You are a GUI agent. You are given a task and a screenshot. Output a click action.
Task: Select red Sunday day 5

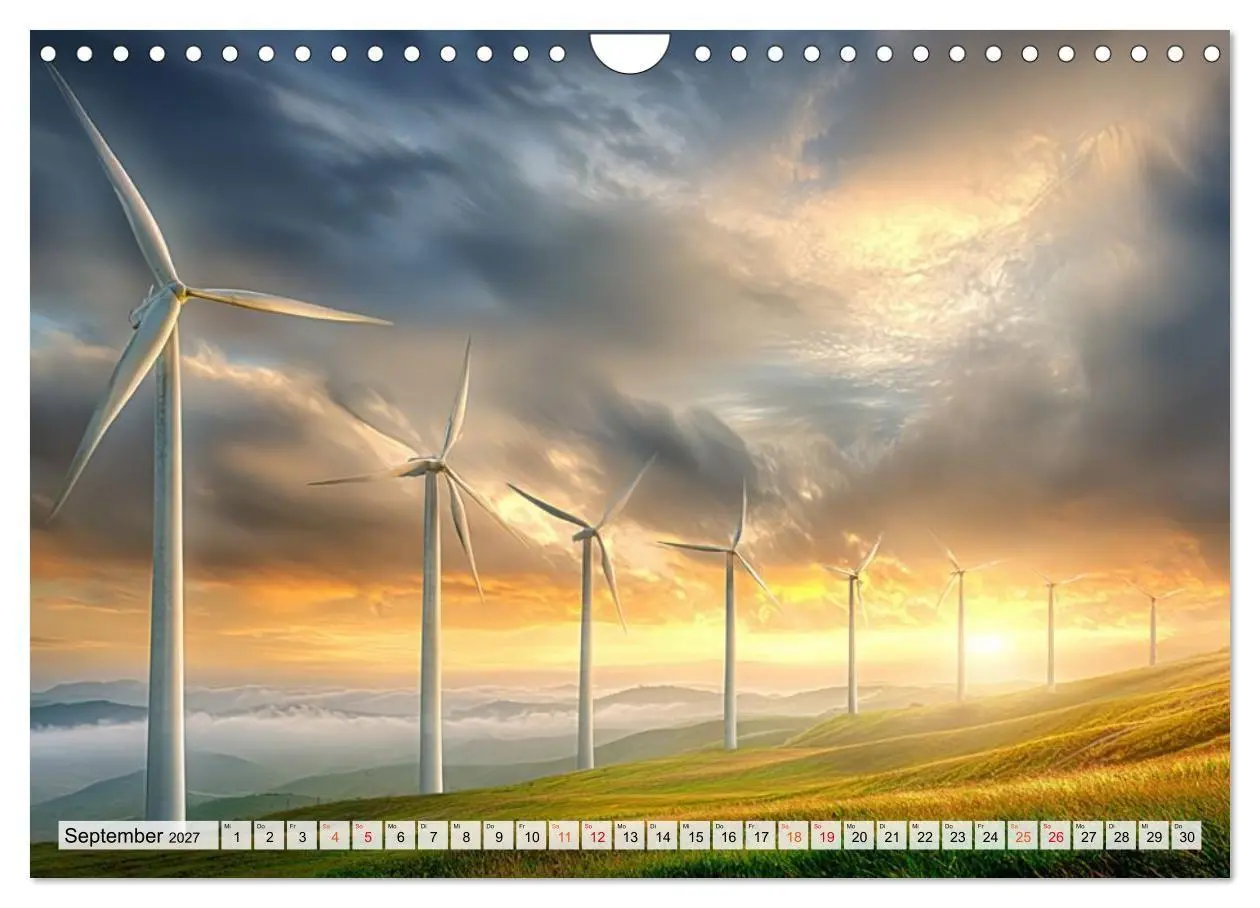[x=367, y=836]
